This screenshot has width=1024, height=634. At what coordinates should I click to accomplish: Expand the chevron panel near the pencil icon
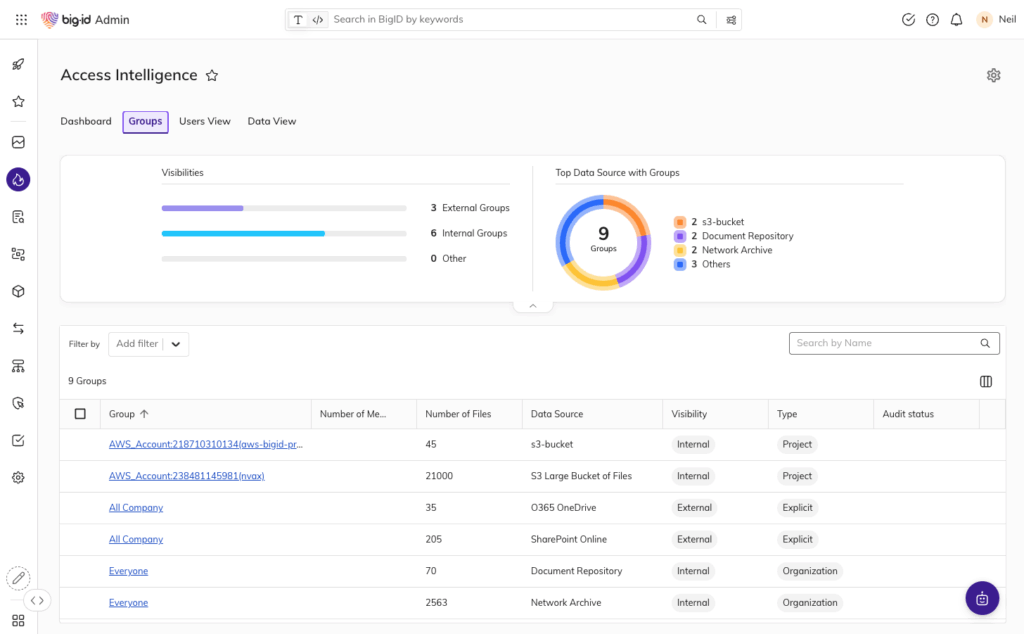[38, 600]
